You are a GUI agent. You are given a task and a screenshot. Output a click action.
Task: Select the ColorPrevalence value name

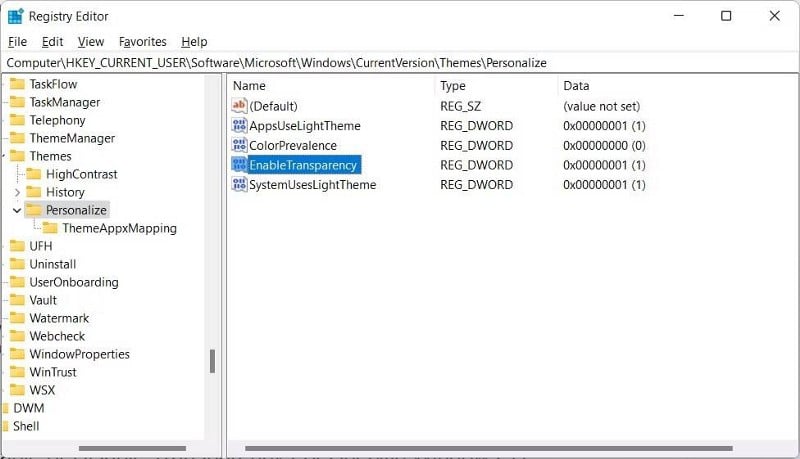(293, 145)
